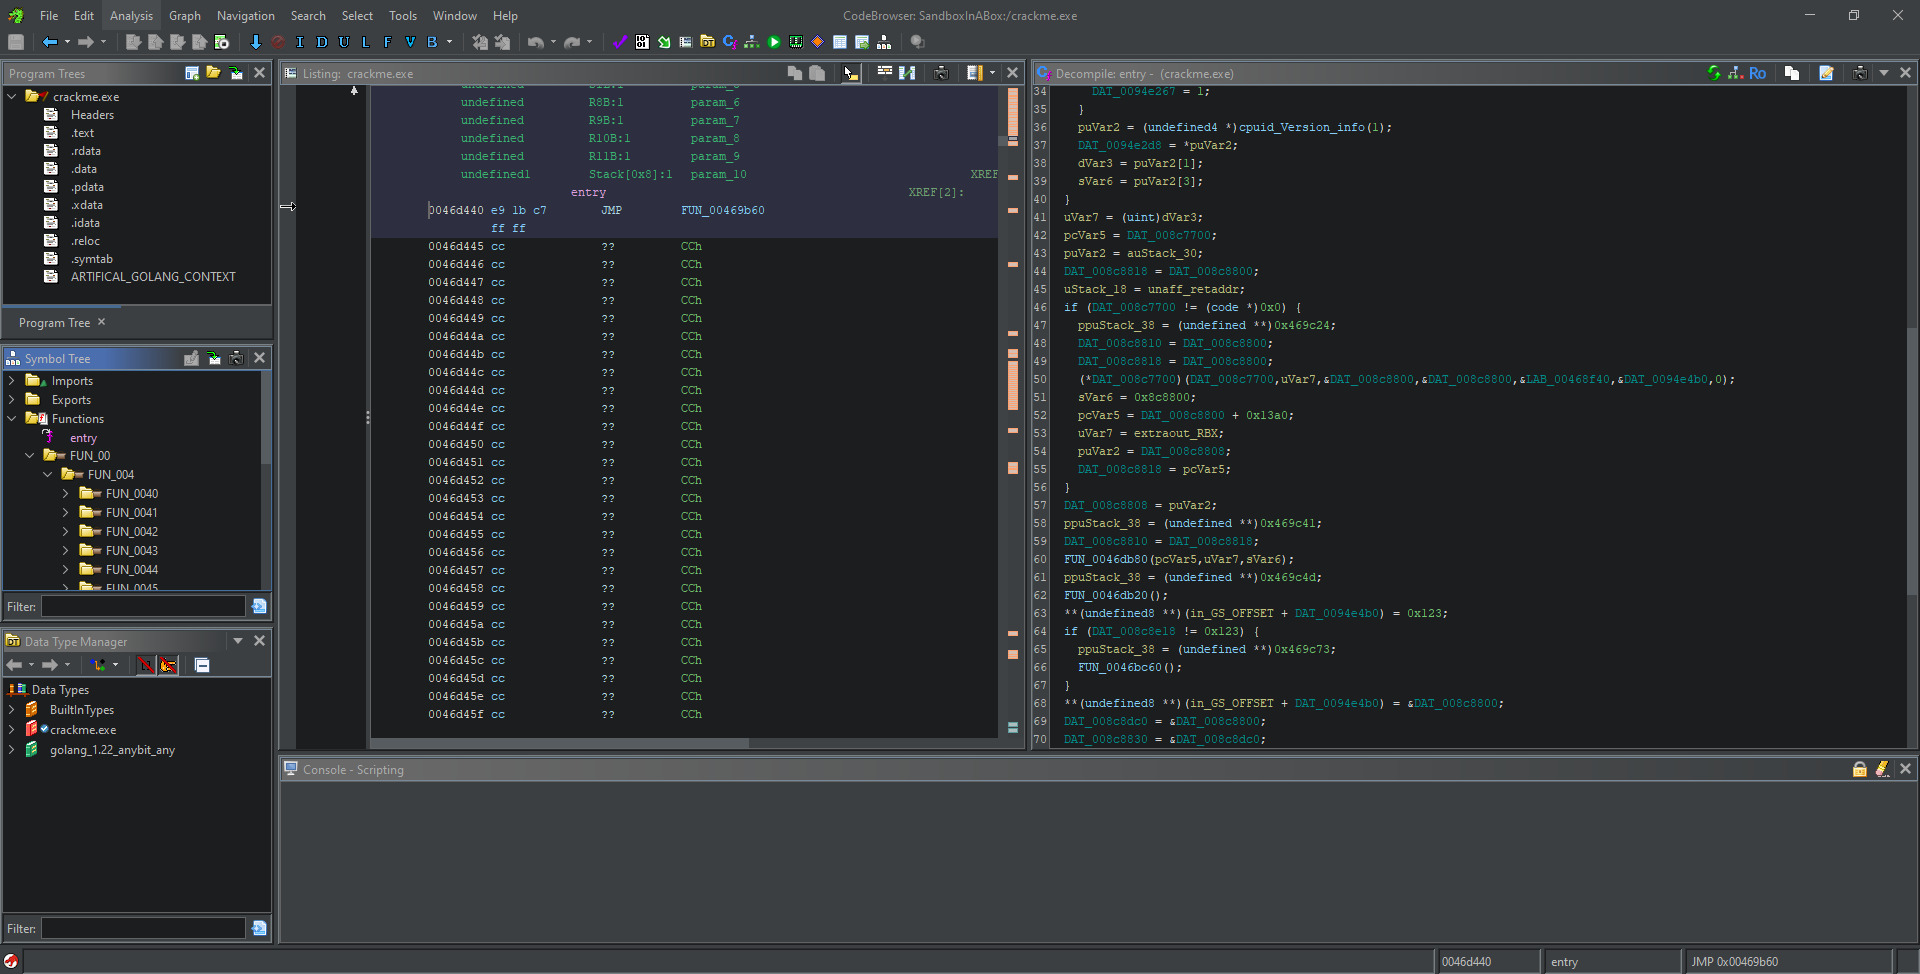Toggle filter pointers icon in Data Type Manager
This screenshot has height=974, width=1920.
click(x=168, y=665)
